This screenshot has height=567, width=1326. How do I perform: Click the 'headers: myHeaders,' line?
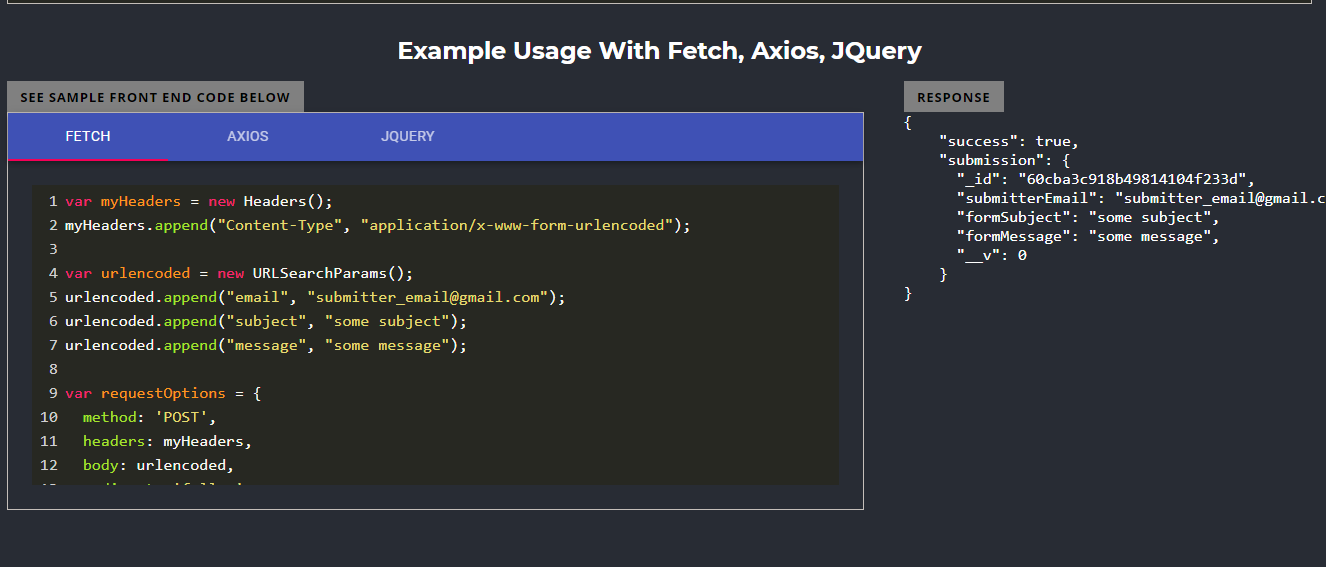pos(167,441)
